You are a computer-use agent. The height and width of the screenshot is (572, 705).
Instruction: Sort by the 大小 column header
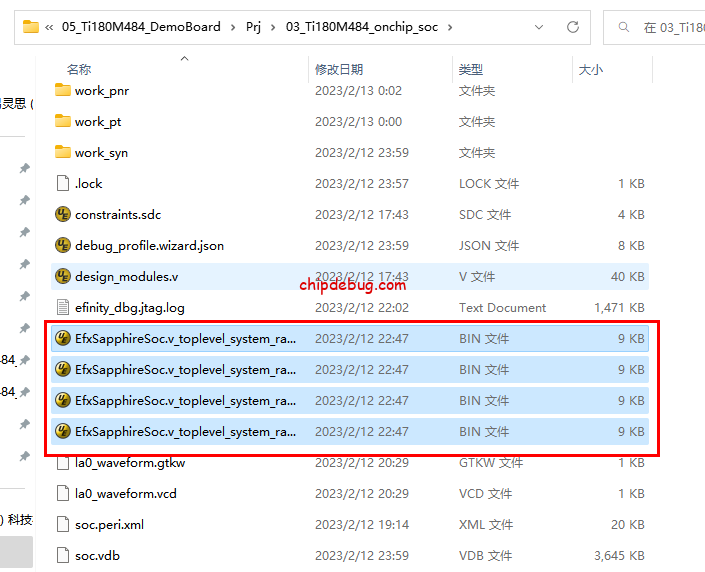590,70
